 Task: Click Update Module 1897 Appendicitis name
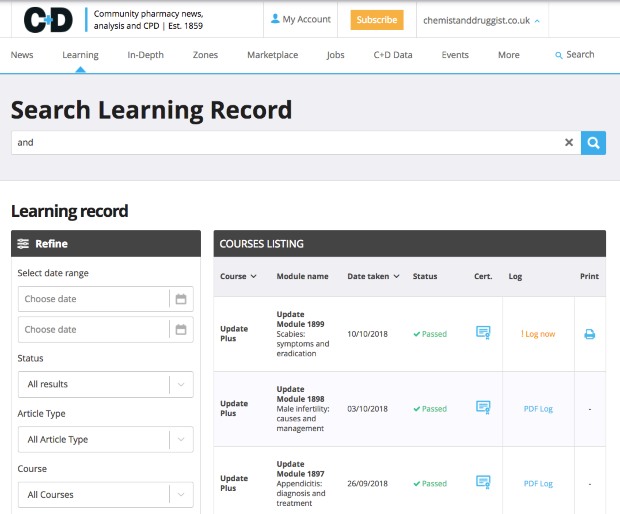301,484
